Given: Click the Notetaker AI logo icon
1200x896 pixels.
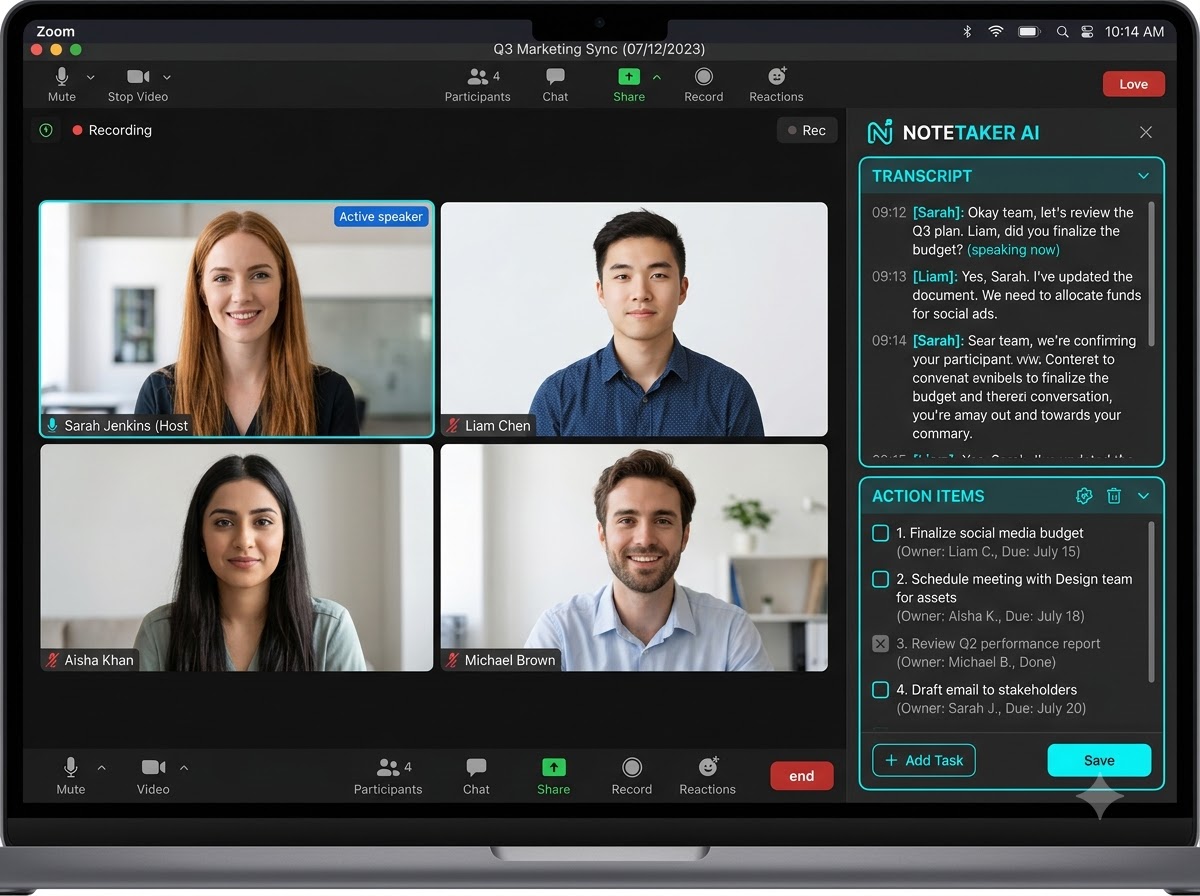Looking at the screenshot, I should click(x=880, y=132).
